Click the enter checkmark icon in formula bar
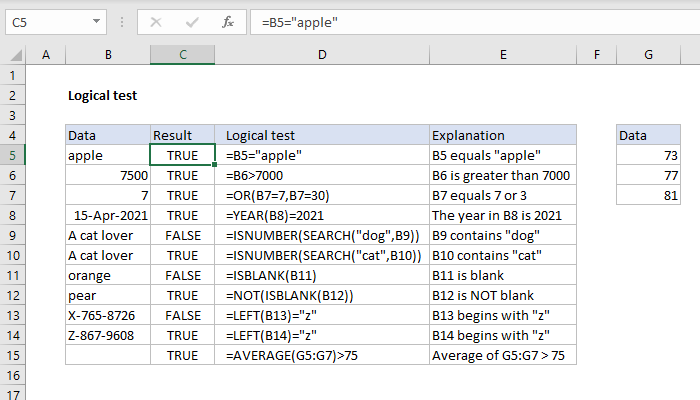The height and width of the screenshot is (400, 700). (192, 21)
